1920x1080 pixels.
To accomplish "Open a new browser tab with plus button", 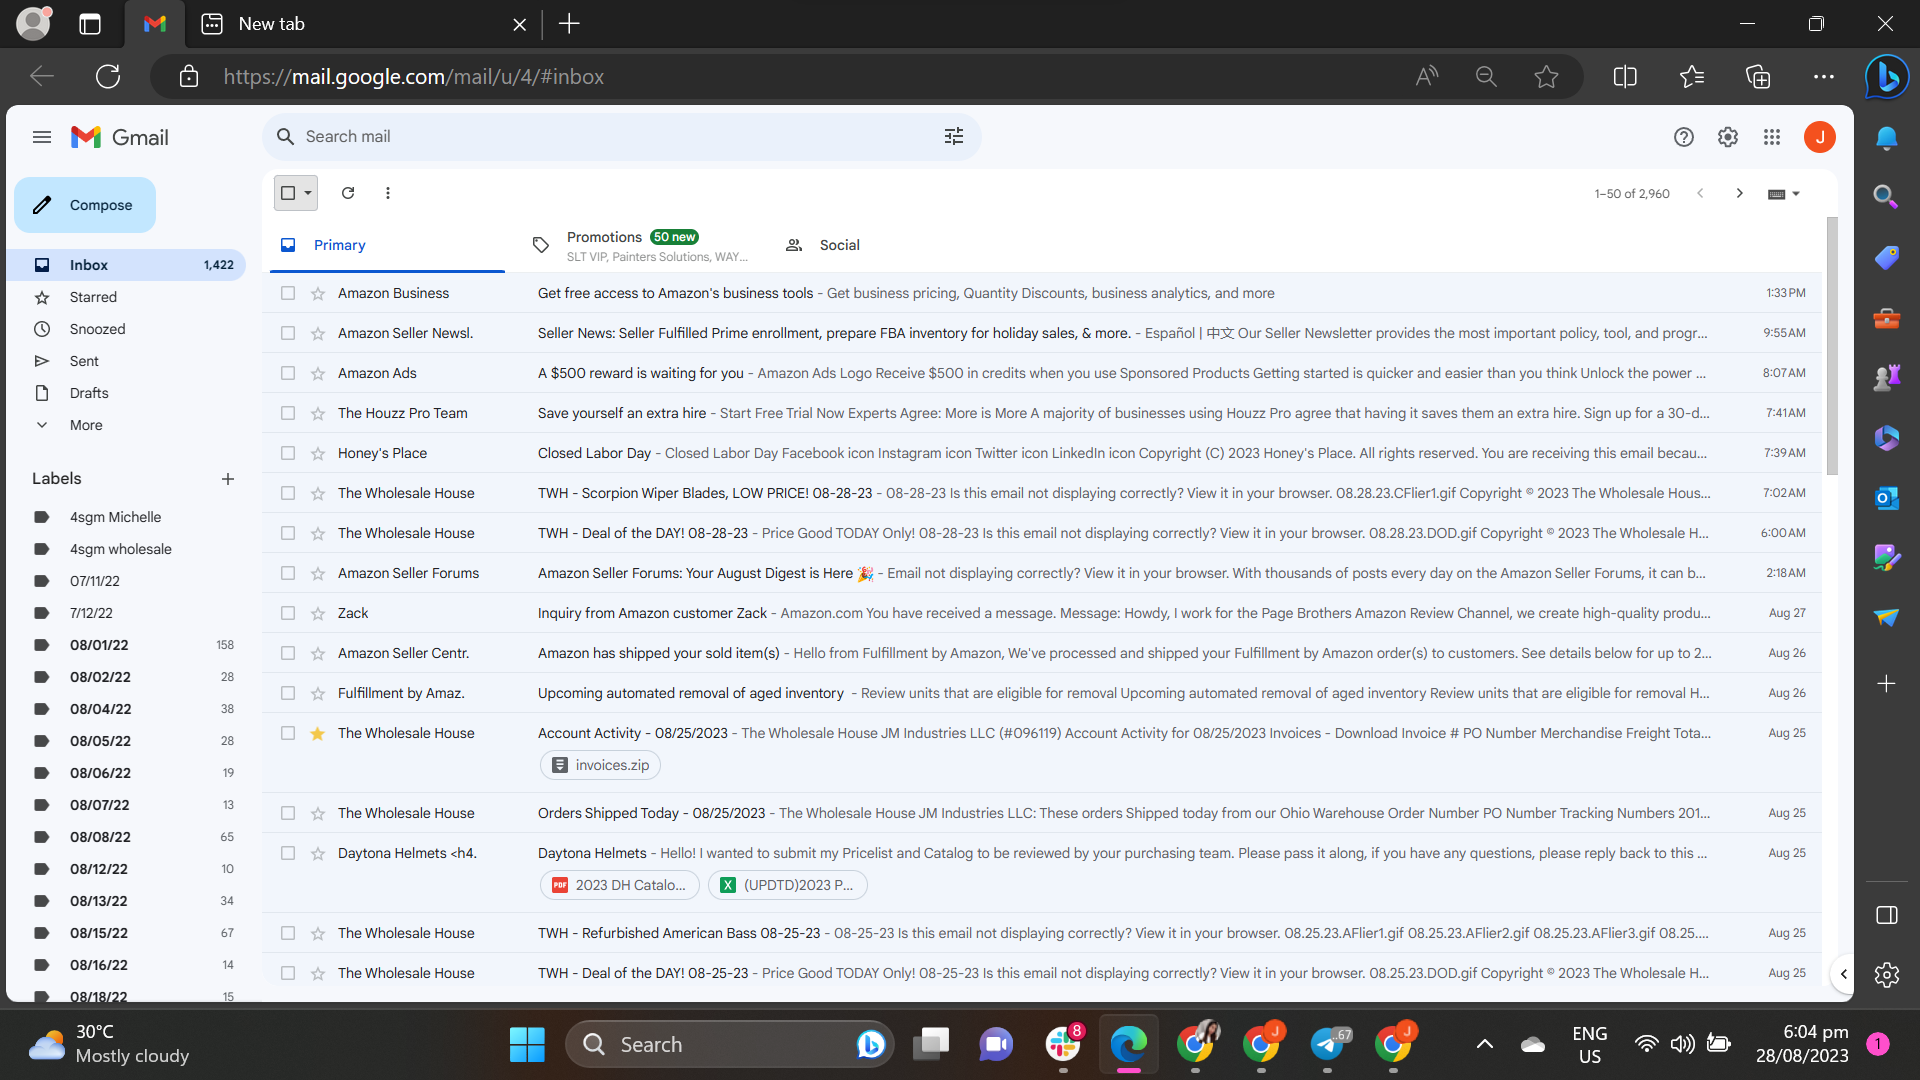I will pos(569,24).
